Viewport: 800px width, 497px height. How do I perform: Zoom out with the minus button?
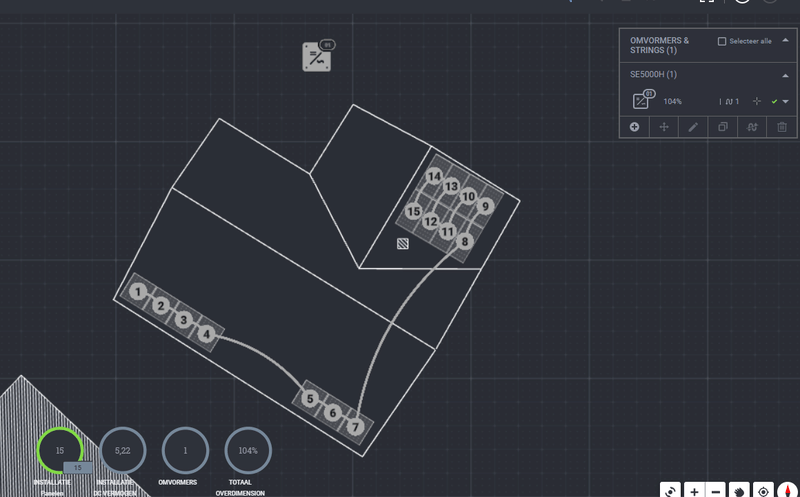click(716, 491)
